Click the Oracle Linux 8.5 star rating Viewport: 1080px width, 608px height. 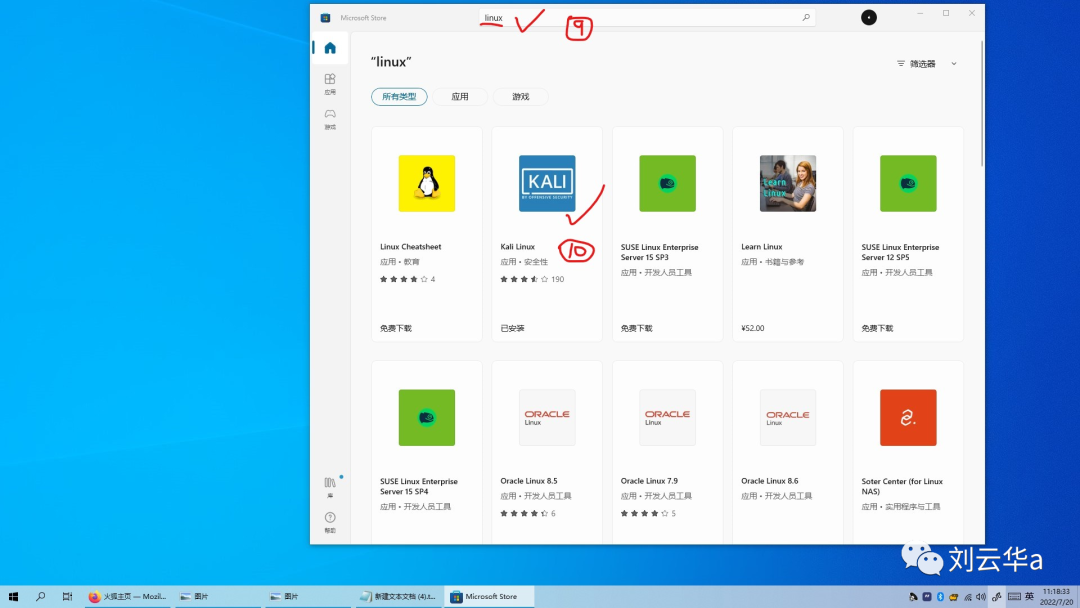pyautogui.click(x=528, y=513)
